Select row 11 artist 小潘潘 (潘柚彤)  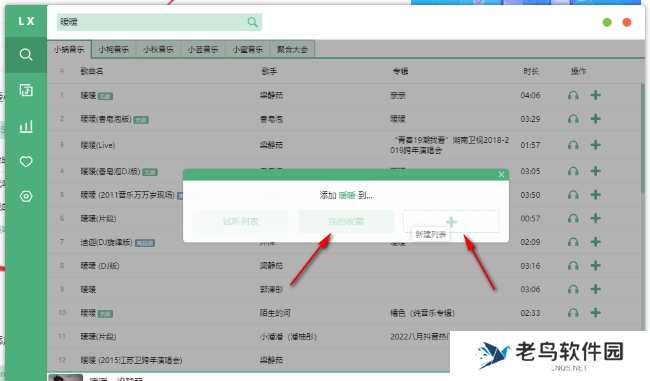(288, 336)
